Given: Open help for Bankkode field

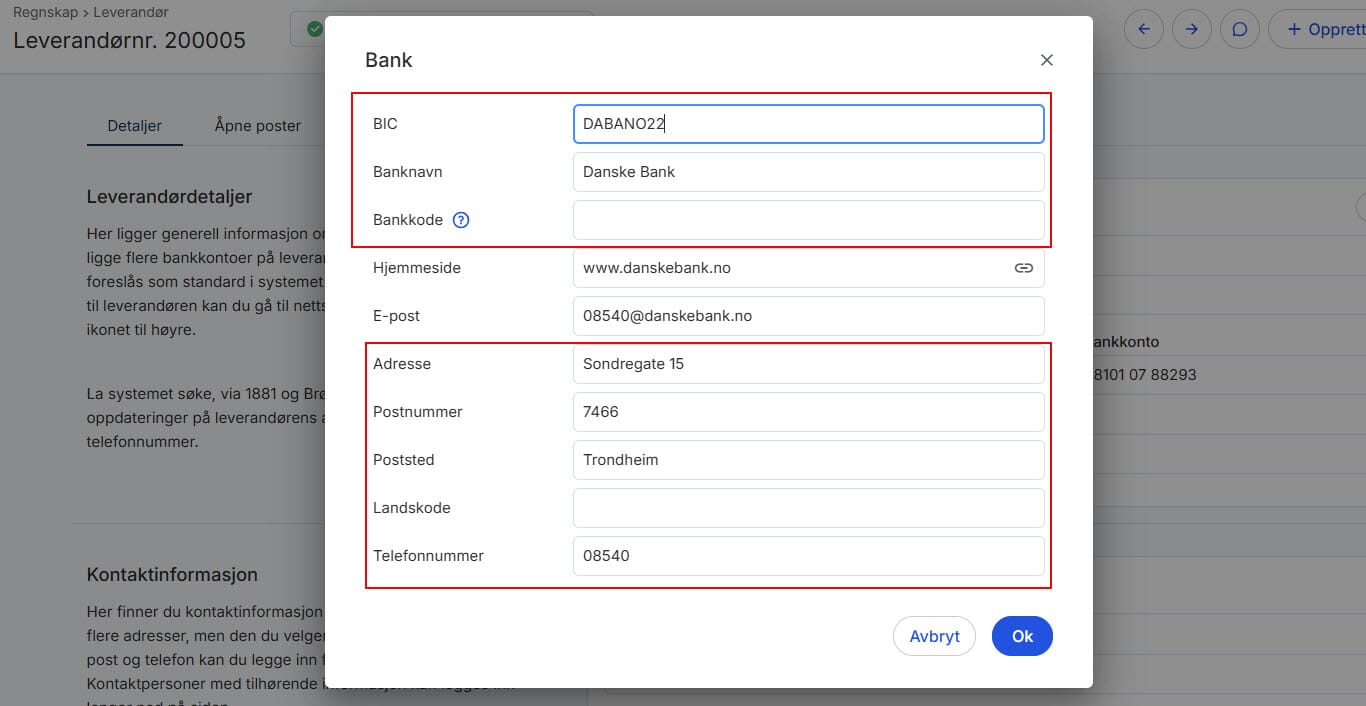Looking at the screenshot, I should point(461,220).
